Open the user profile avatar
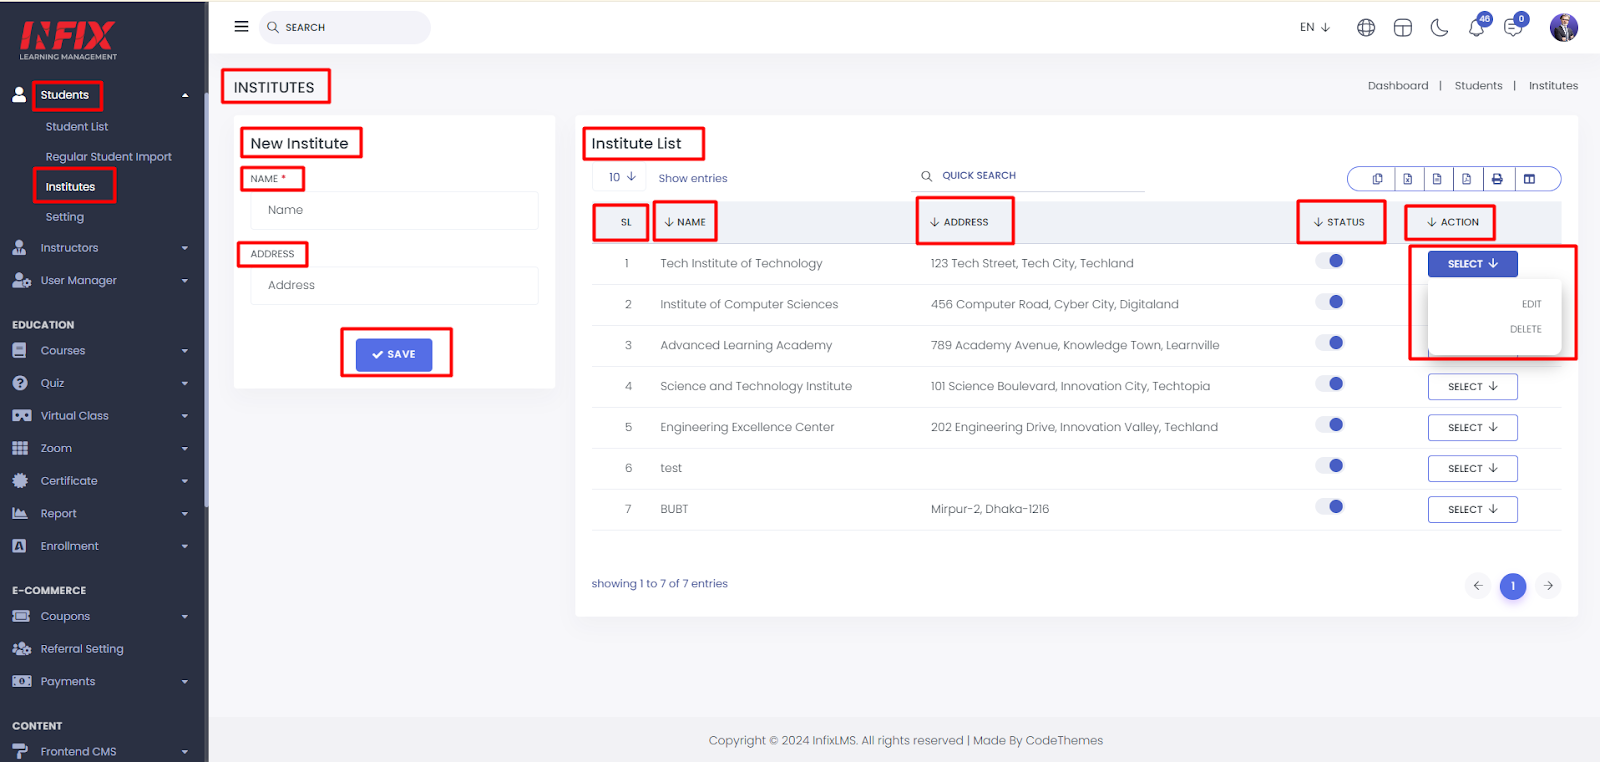 point(1564,28)
